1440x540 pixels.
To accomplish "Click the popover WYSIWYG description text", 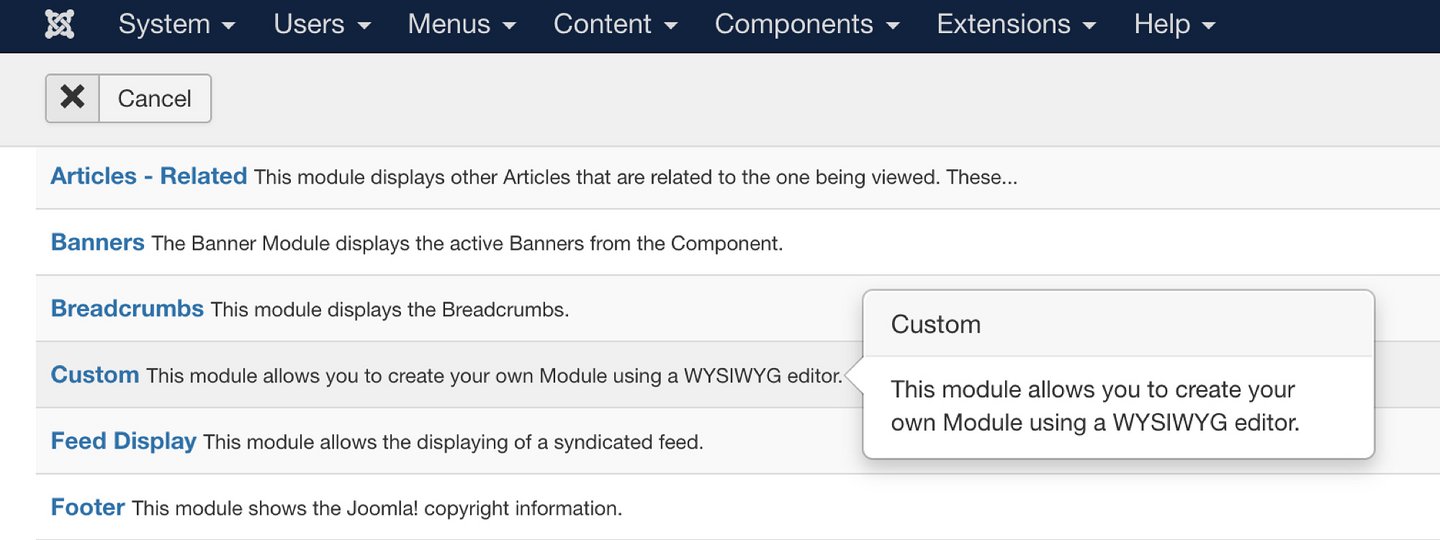I will [1095, 406].
